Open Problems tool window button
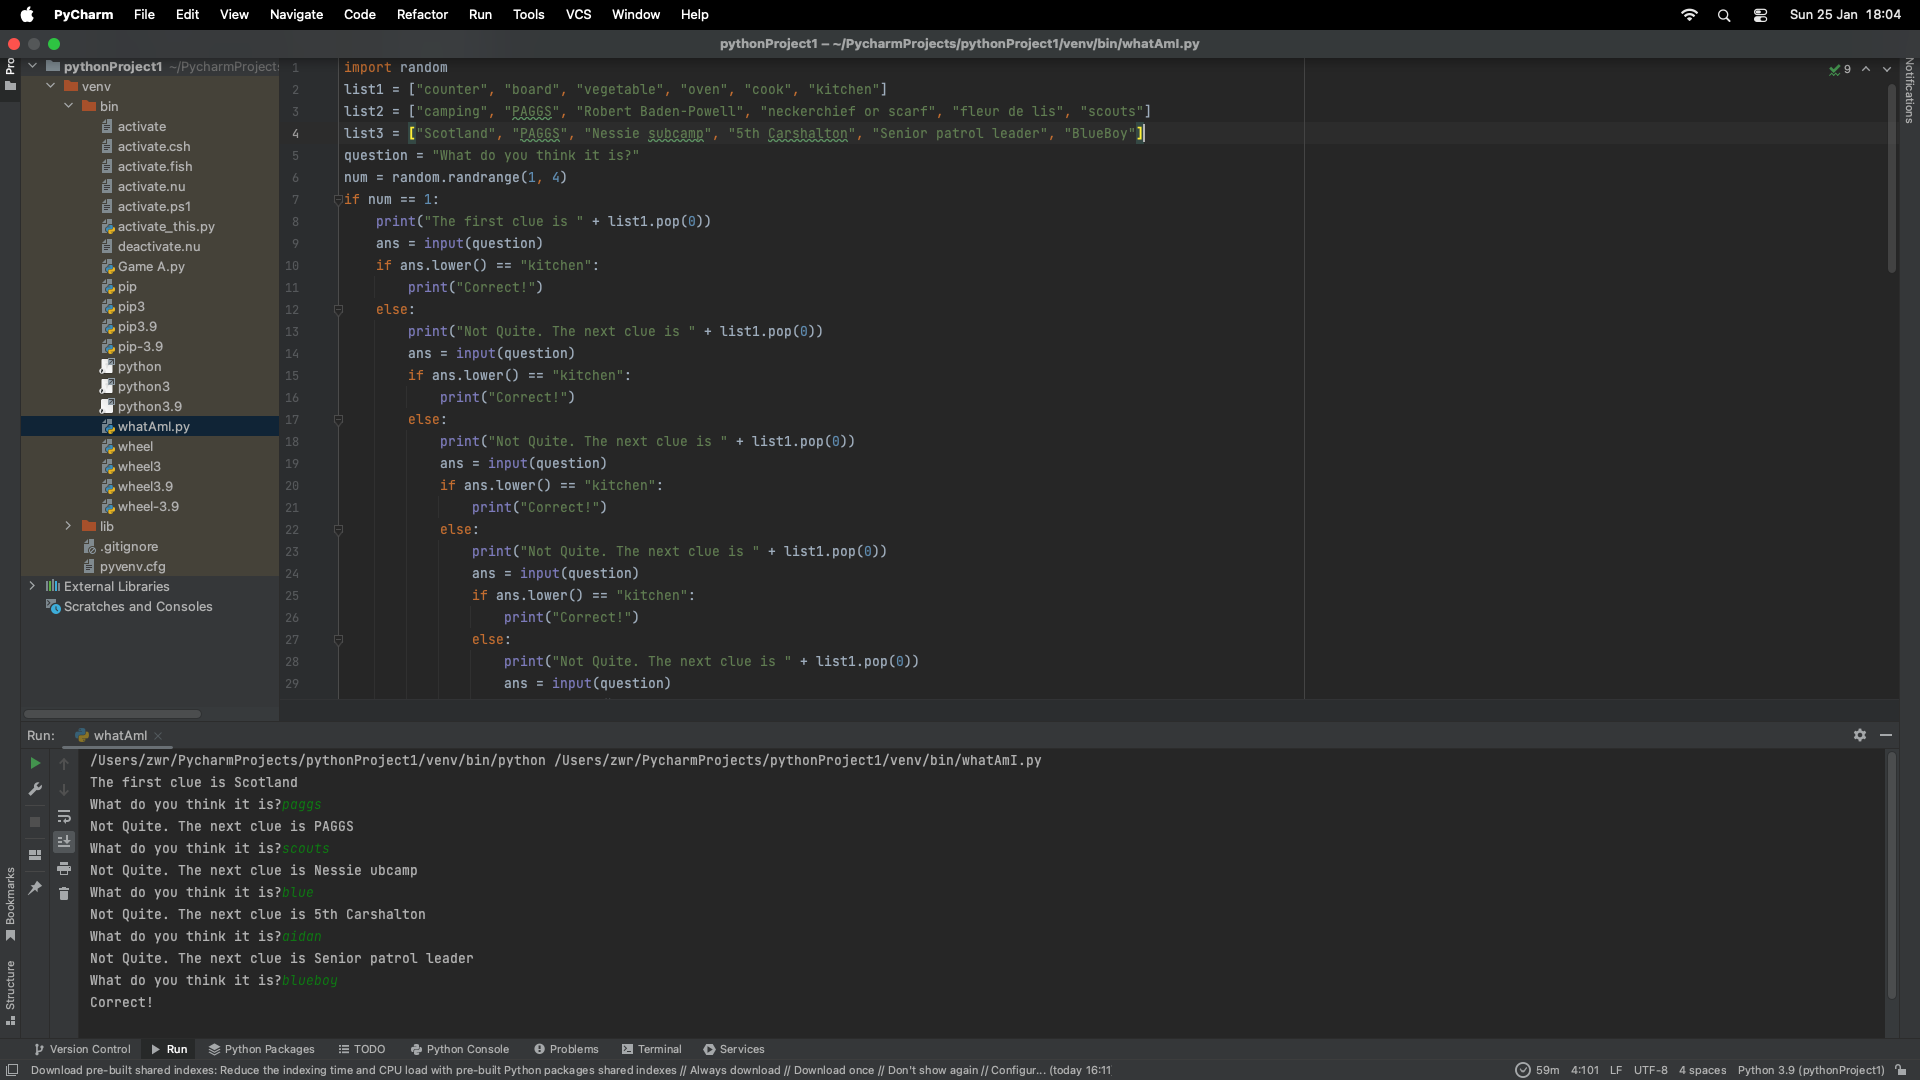This screenshot has width=1920, height=1080. pyautogui.click(x=566, y=1049)
